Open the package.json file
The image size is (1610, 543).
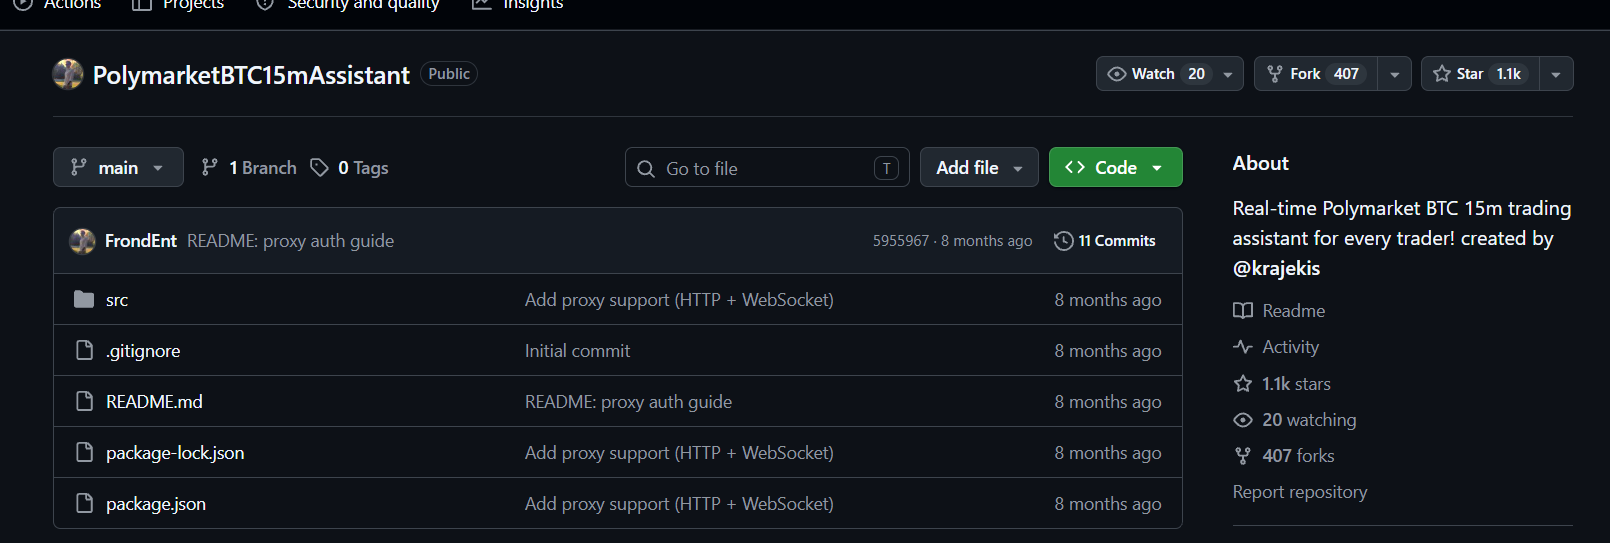coord(156,504)
